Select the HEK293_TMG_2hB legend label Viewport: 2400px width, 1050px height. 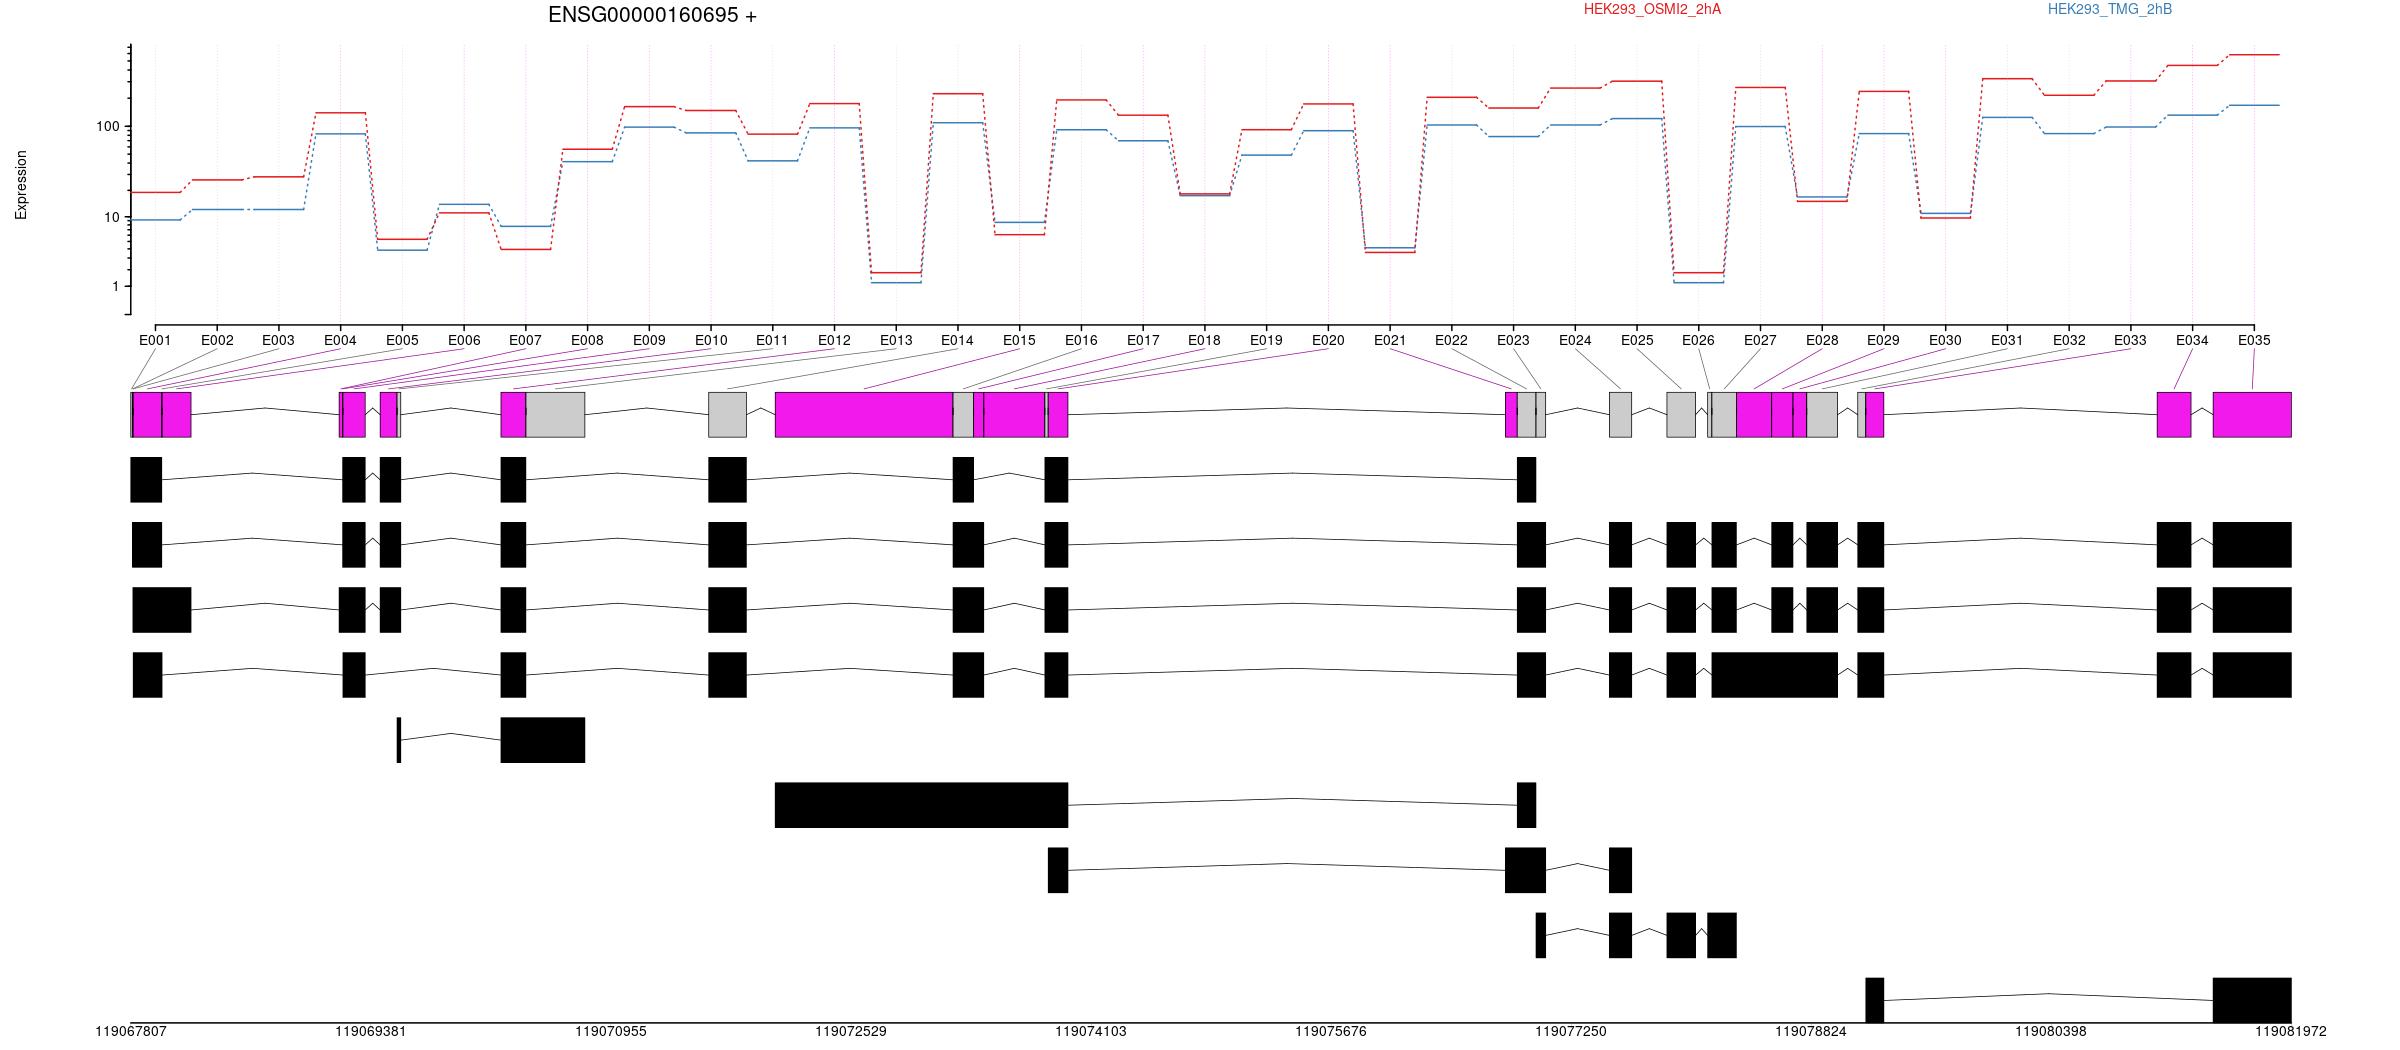2110,9
